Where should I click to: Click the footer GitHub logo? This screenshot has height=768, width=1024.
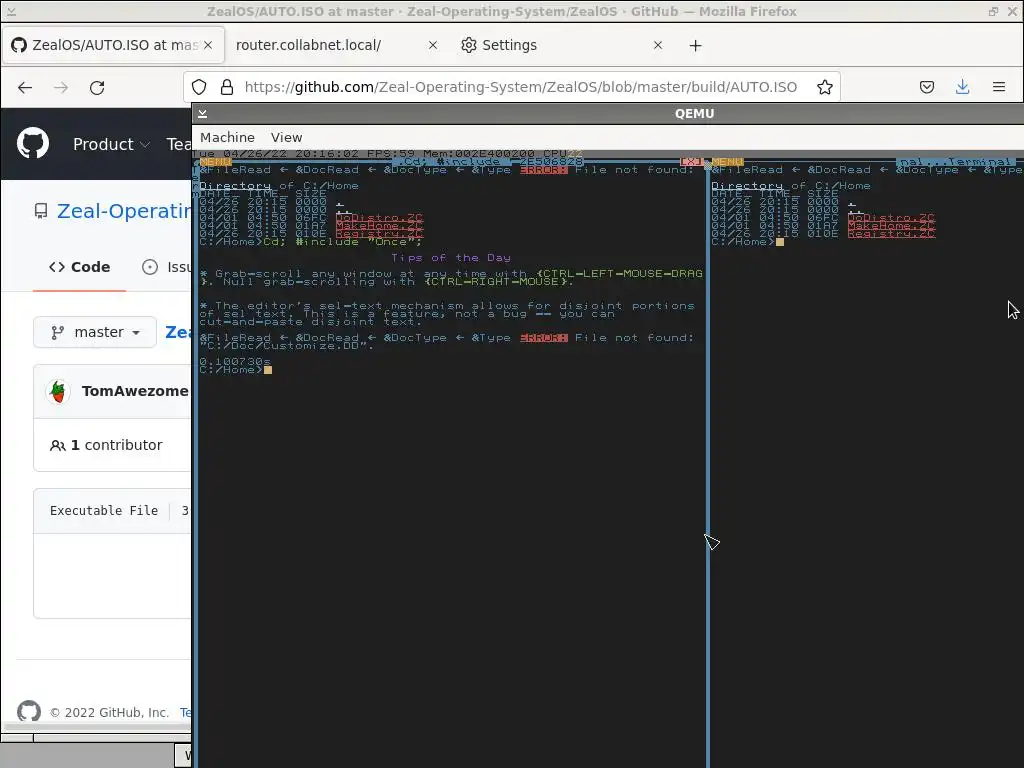[x=29, y=711]
